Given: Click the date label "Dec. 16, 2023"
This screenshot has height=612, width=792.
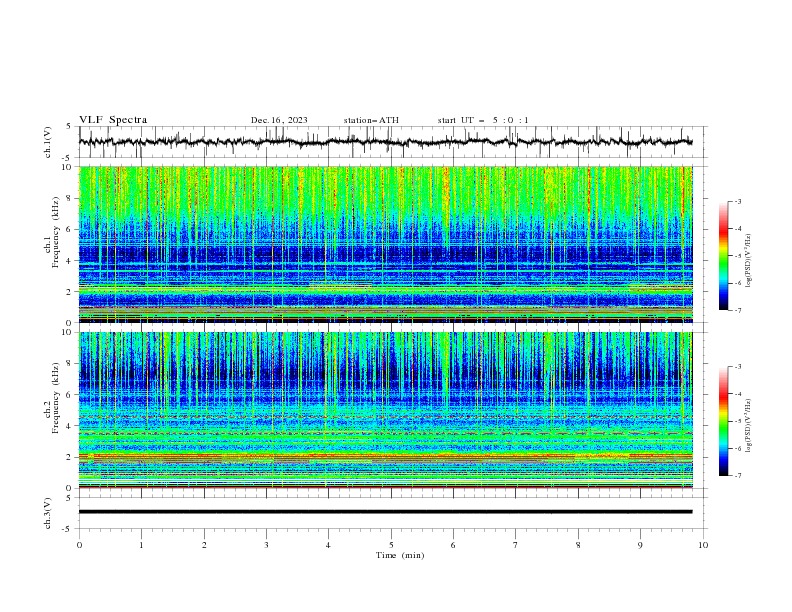Looking at the screenshot, I should coord(279,120).
